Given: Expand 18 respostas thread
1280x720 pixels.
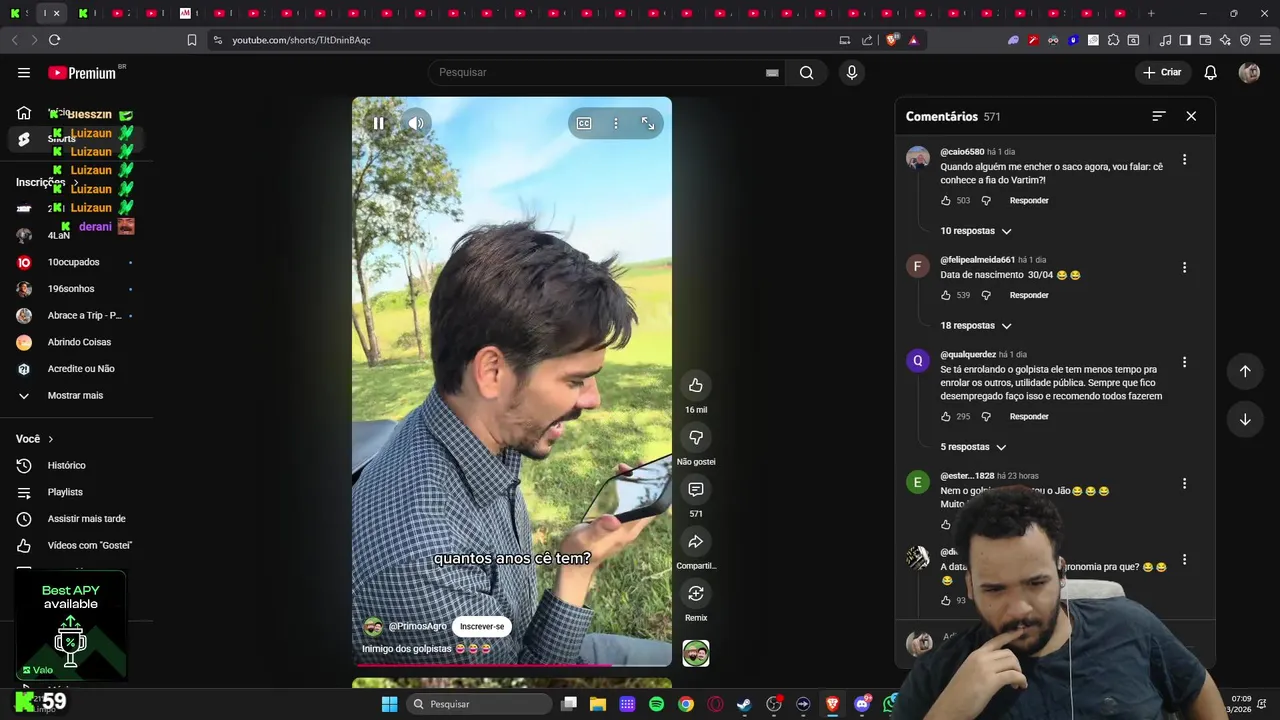Looking at the screenshot, I should (976, 326).
